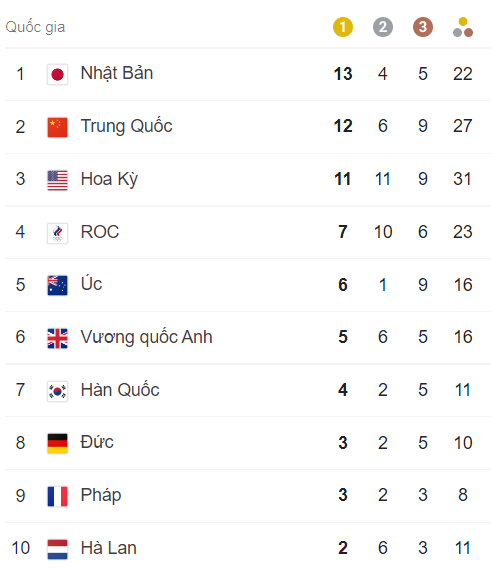The height and width of the screenshot is (570, 491).
Task: Open the Nhật Bản country row
Action: pyautogui.click(x=248, y=74)
